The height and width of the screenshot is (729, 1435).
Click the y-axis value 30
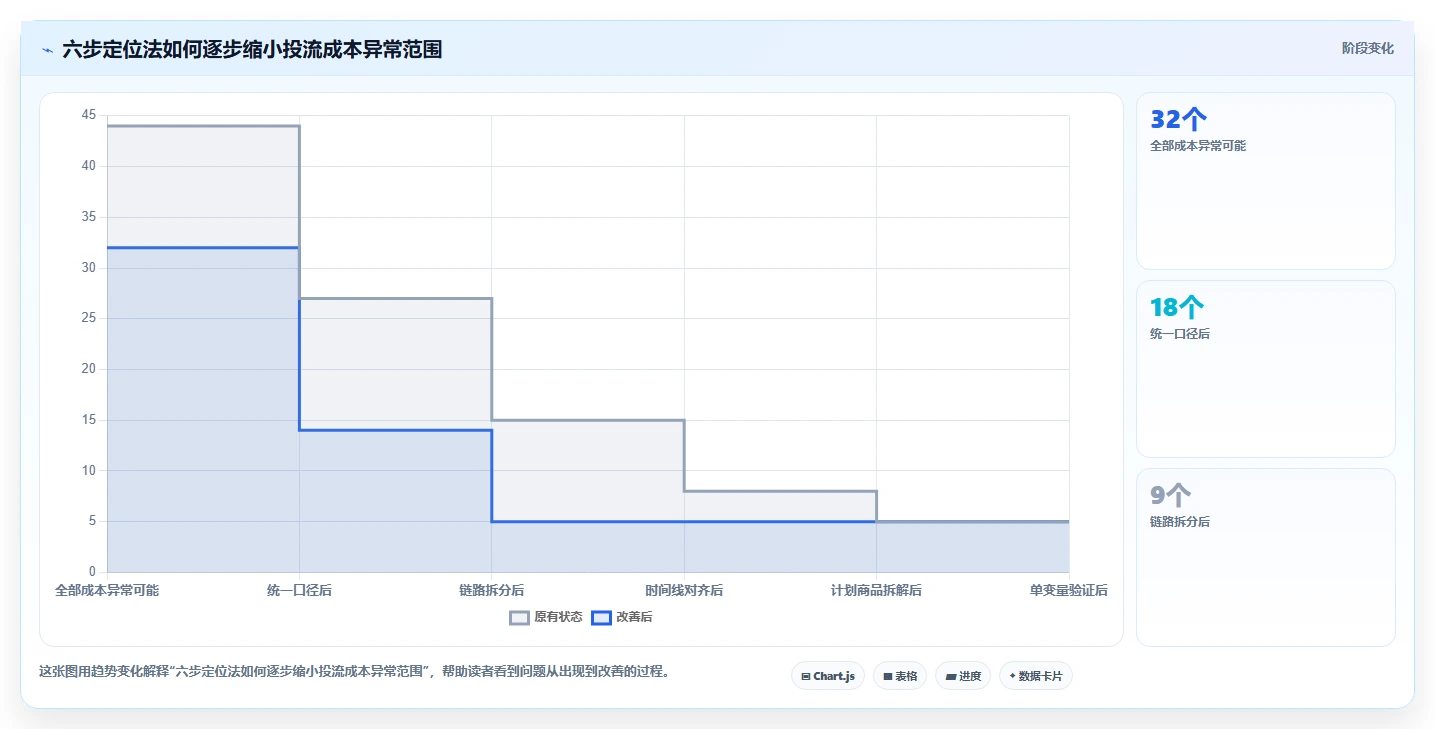89,268
